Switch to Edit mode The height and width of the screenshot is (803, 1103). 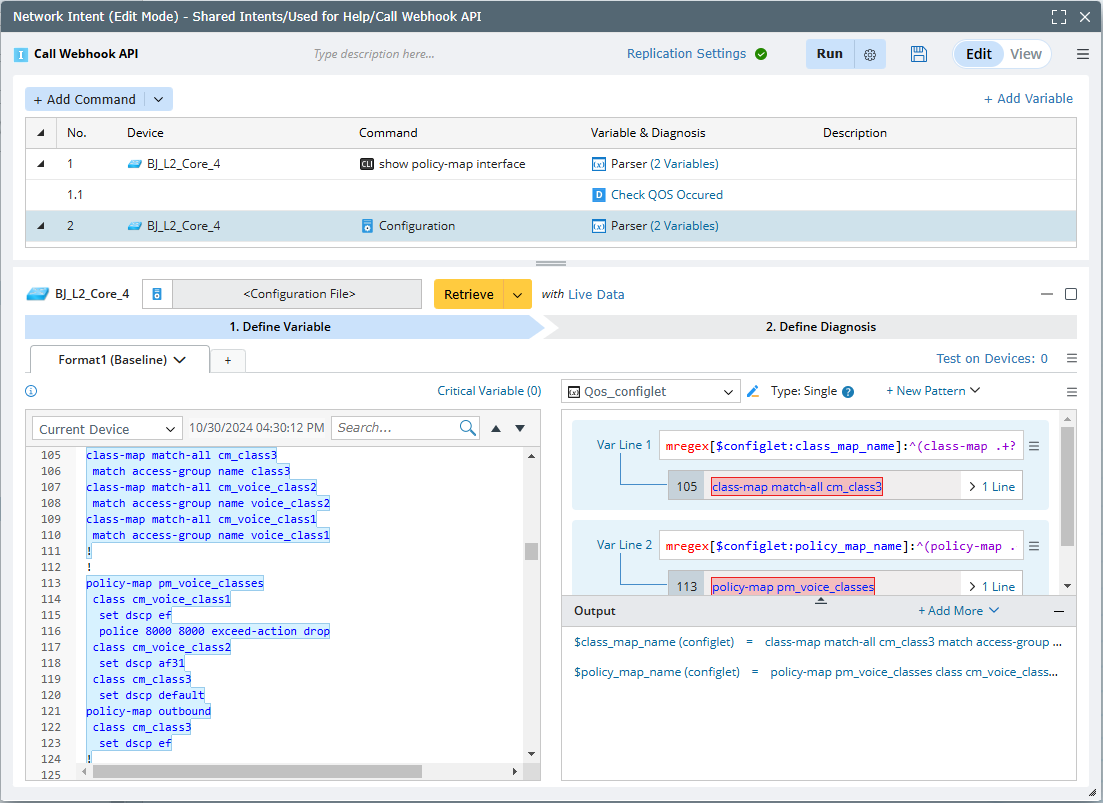(978, 54)
